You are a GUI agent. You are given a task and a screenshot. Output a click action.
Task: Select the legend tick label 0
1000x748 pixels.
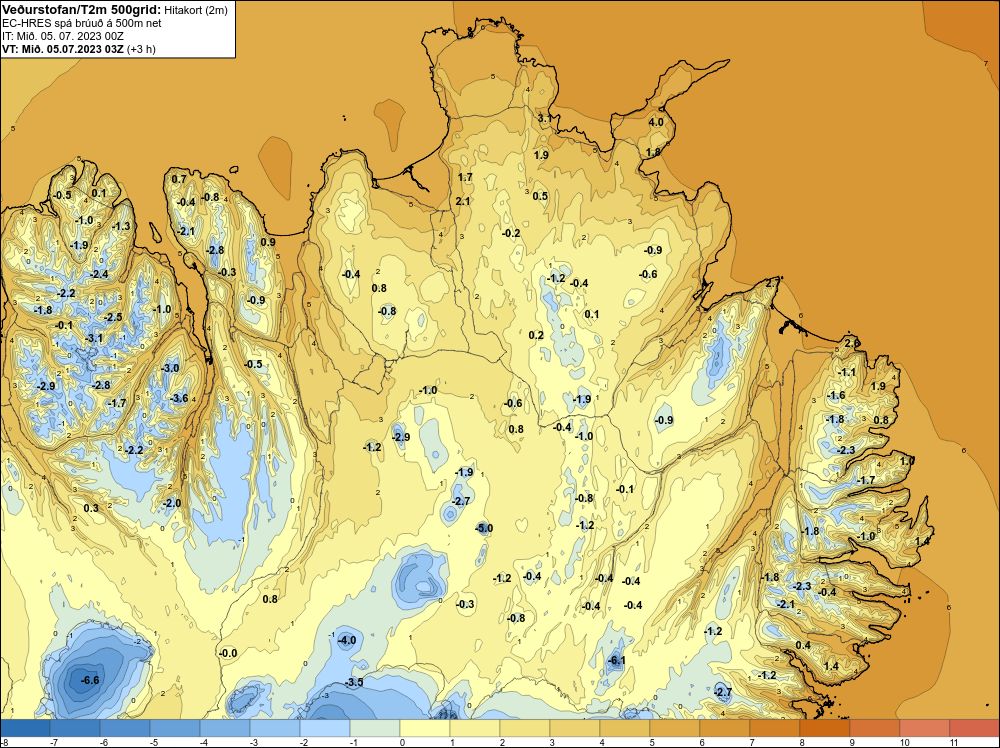point(402,742)
